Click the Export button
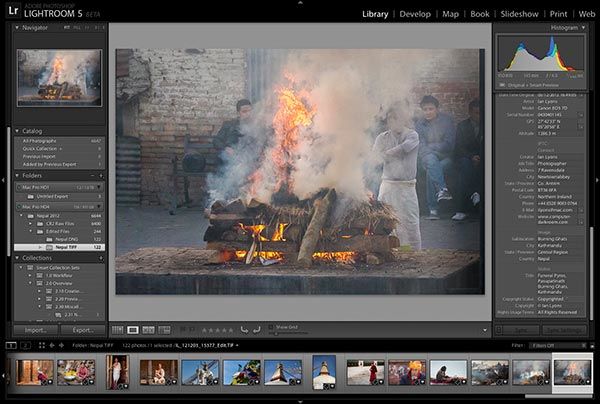600x404 pixels. click(82, 328)
